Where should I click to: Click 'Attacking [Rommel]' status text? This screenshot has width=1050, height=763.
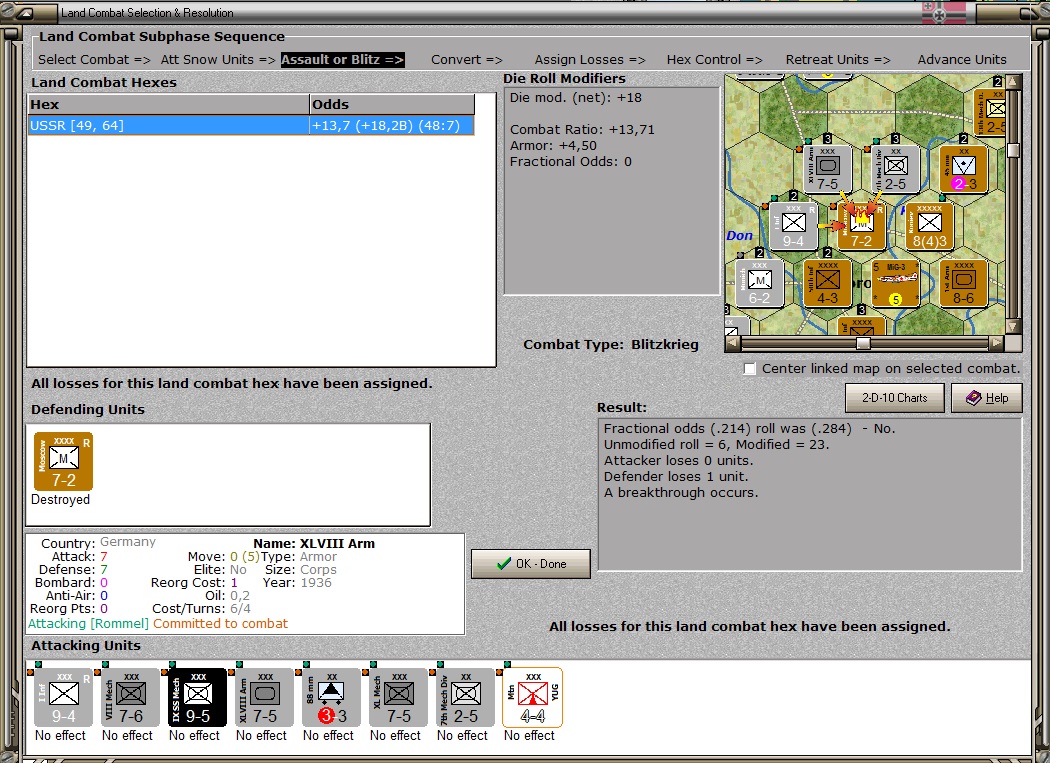[88, 624]
